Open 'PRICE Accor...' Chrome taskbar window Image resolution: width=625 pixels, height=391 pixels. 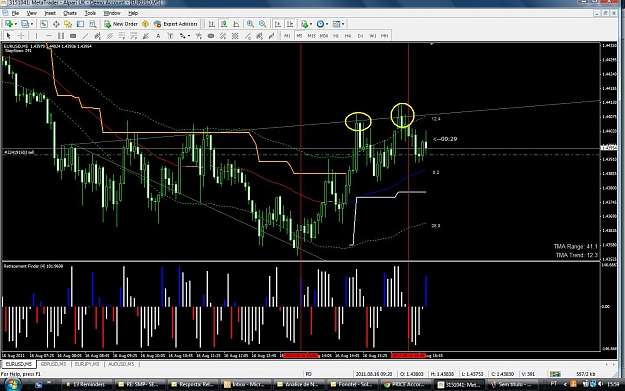tap(406, 385)
